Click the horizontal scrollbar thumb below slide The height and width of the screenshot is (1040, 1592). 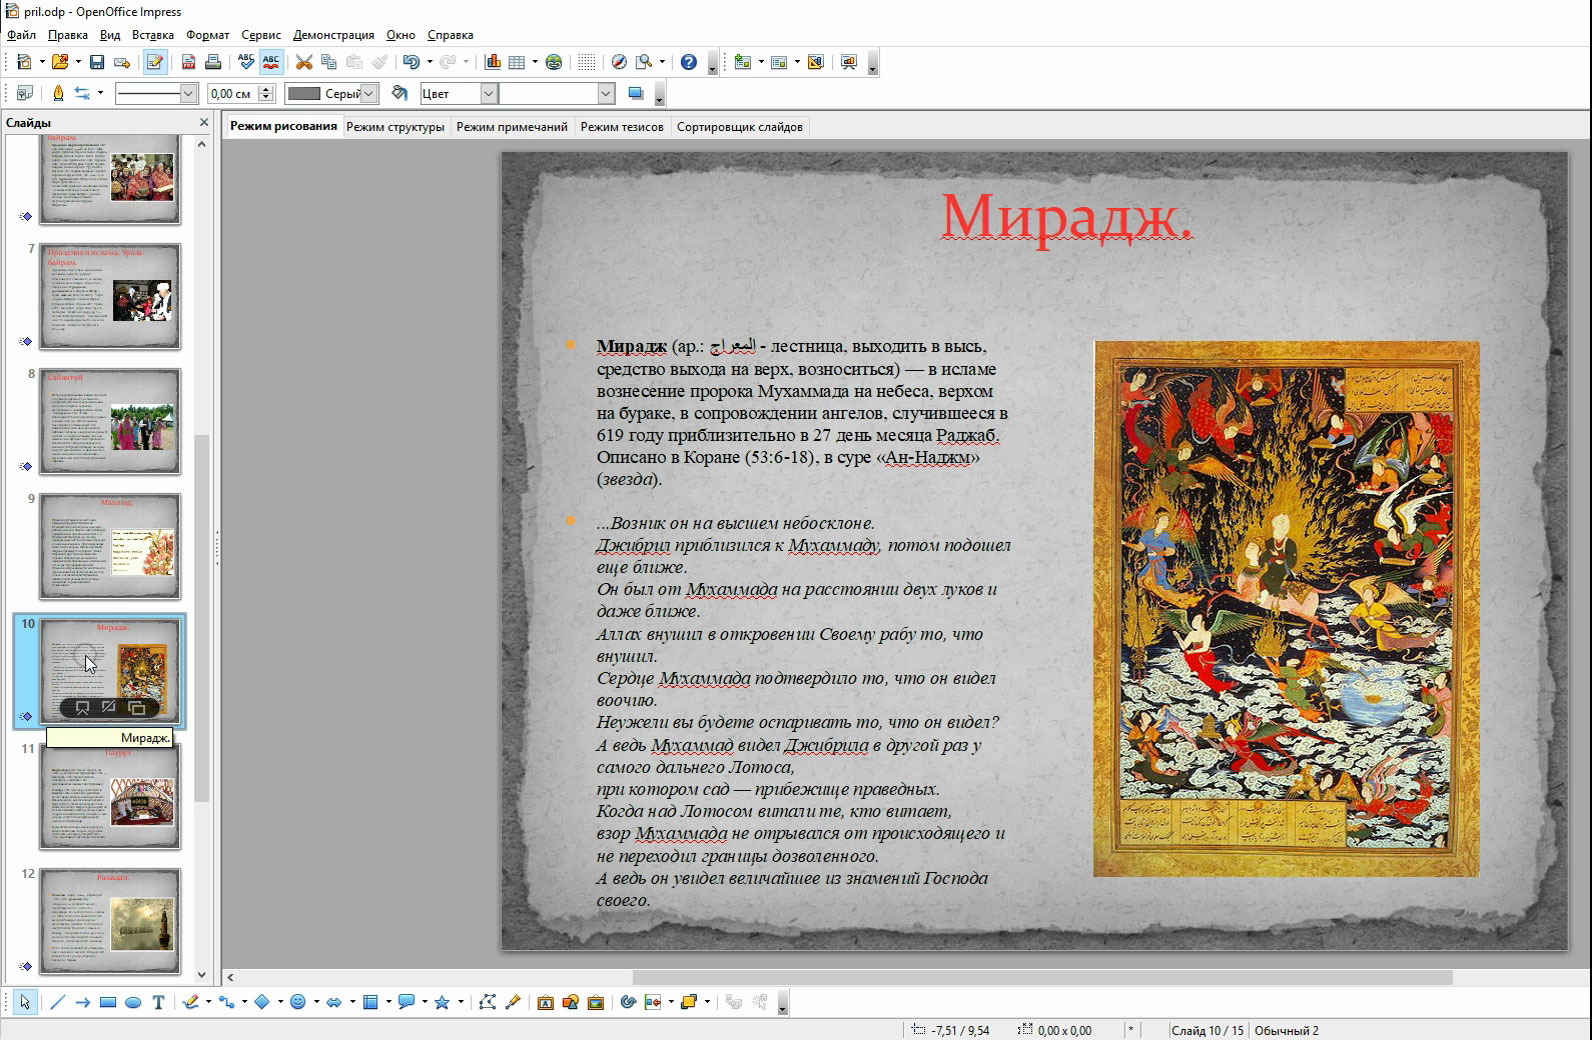(1042, 976)
